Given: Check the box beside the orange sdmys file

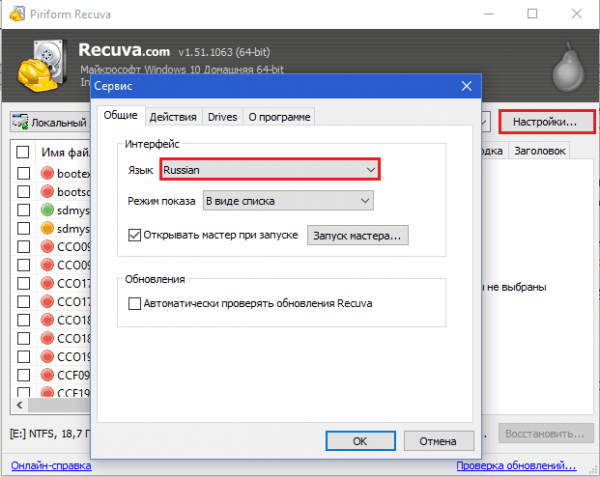Looking at the screenshot, I should (x=23, y=228).
